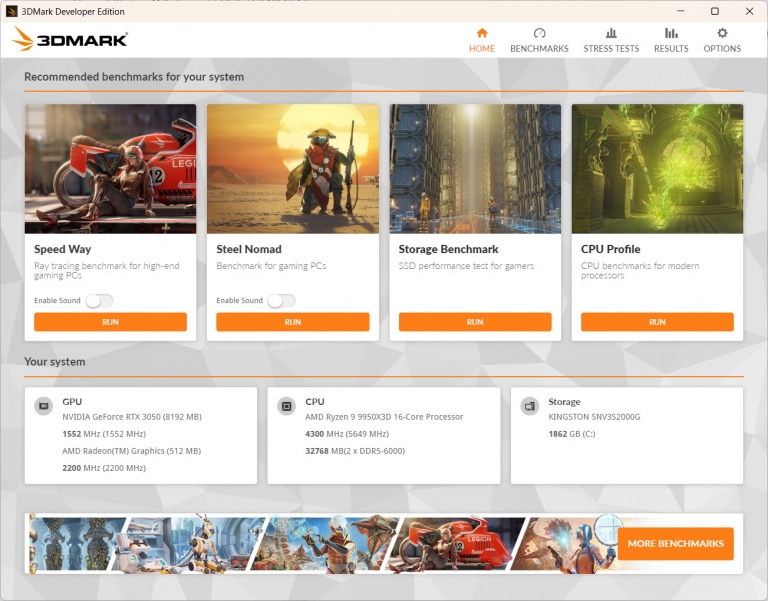Close the 3DMark window
This screenshot has width=768, height=601.
coord(749,11)
